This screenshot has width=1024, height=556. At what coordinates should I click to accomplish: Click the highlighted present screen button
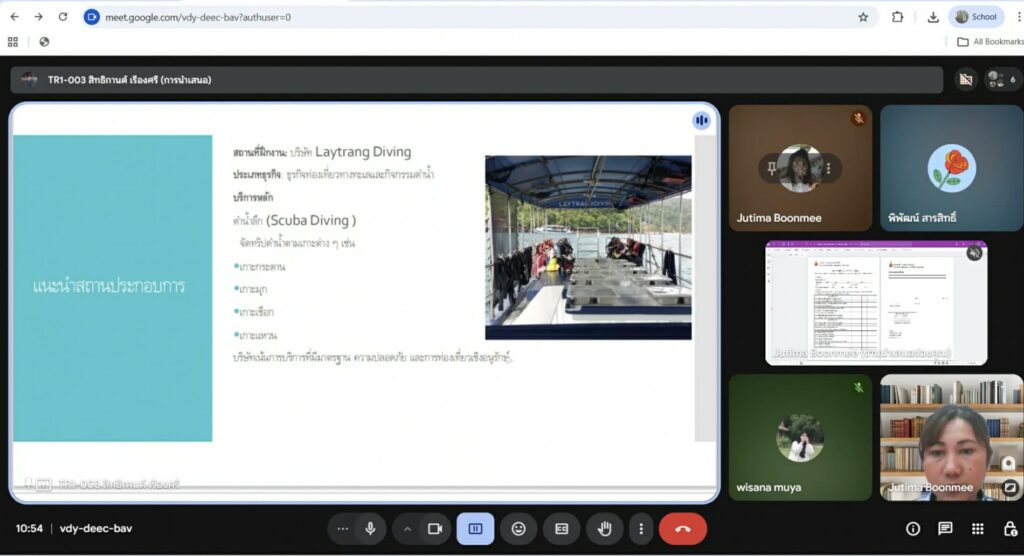[x=475, y=528]
